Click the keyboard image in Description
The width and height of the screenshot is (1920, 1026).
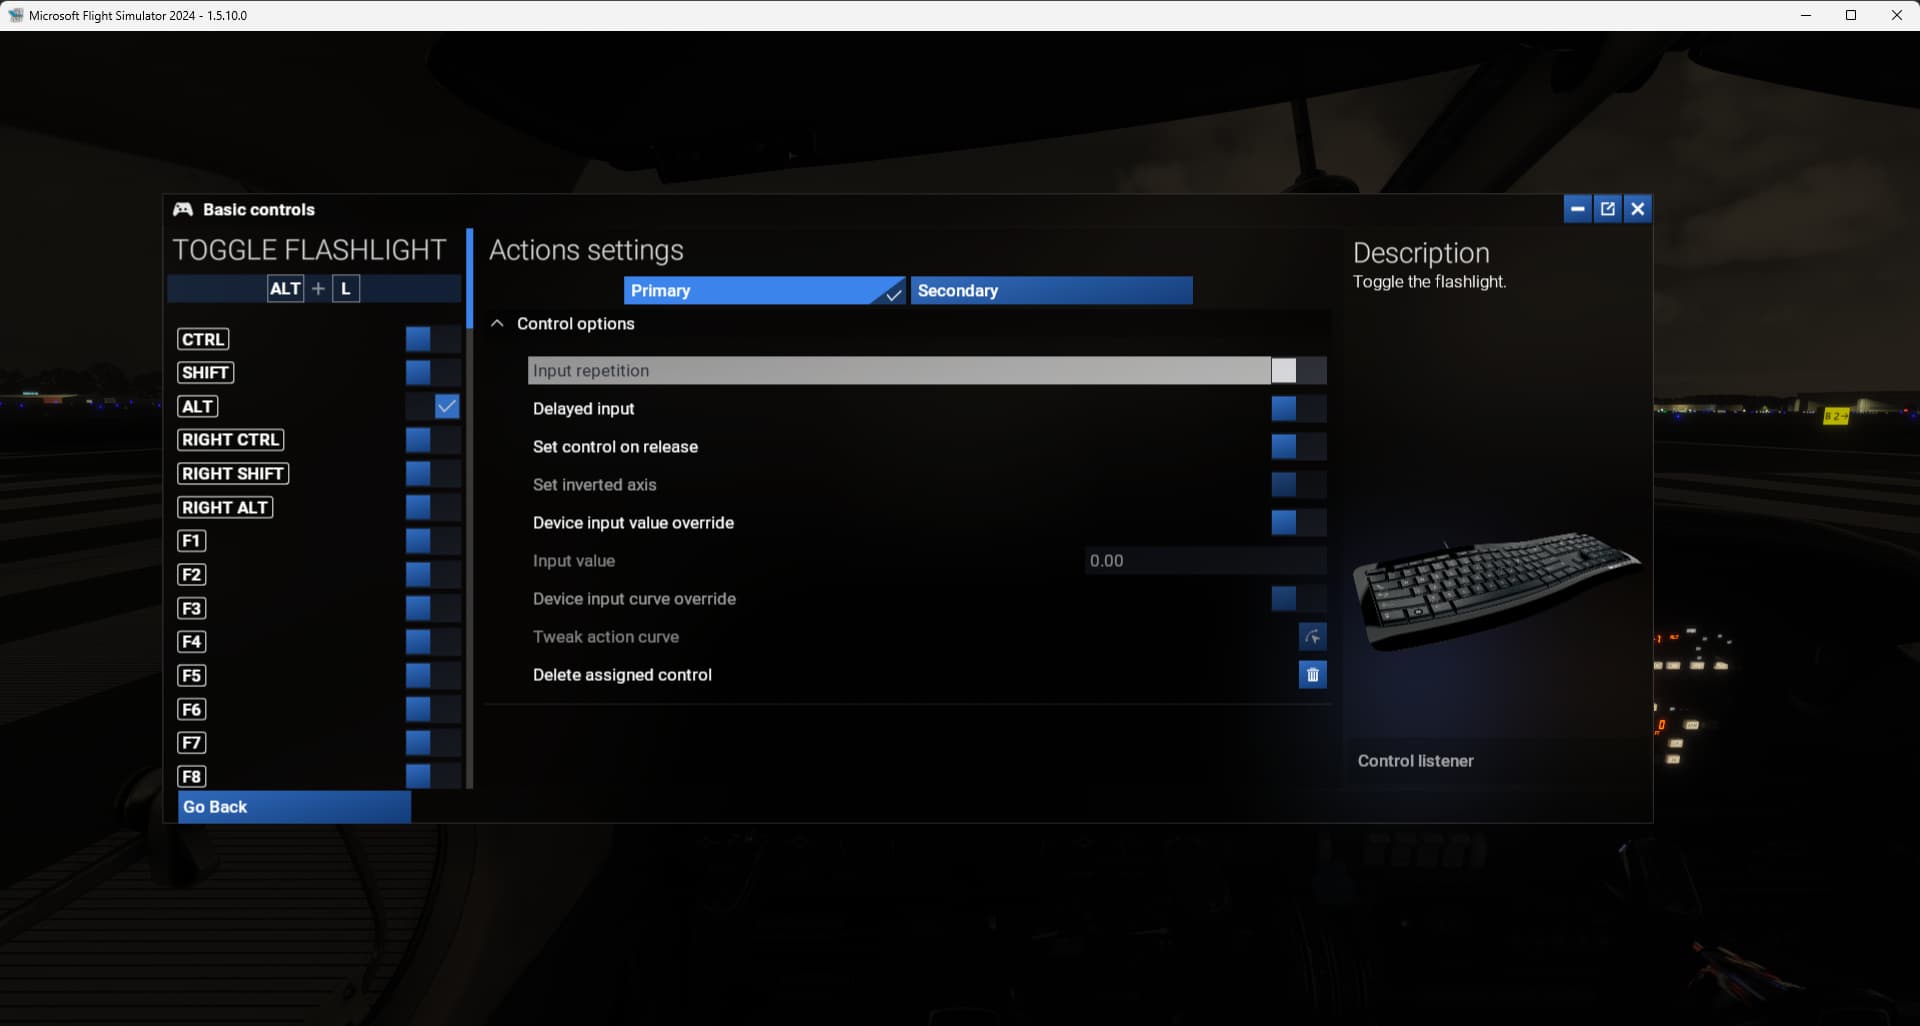(x=1495, y=590)
